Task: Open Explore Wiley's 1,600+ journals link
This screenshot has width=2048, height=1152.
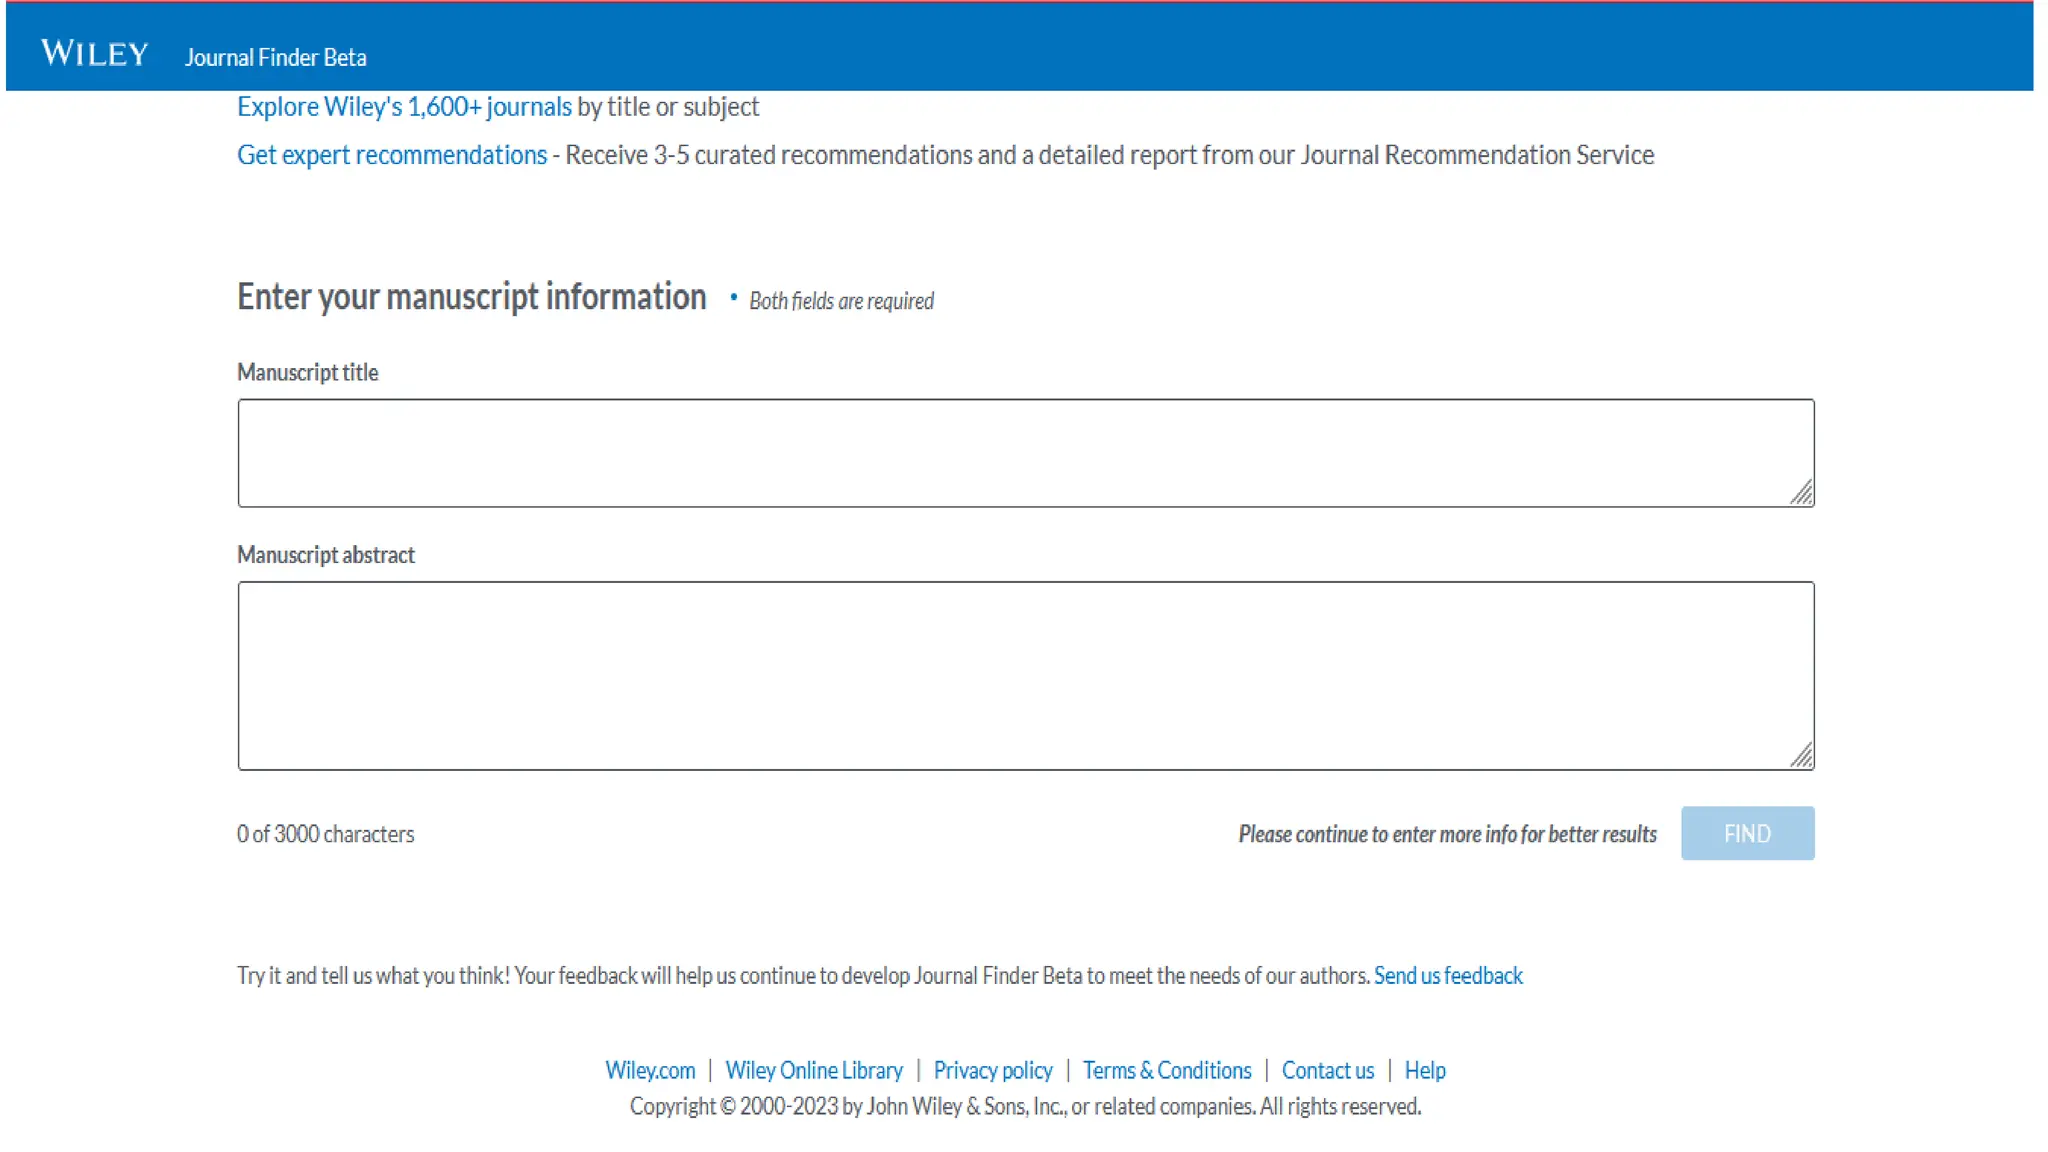Action: pos(404,107)
